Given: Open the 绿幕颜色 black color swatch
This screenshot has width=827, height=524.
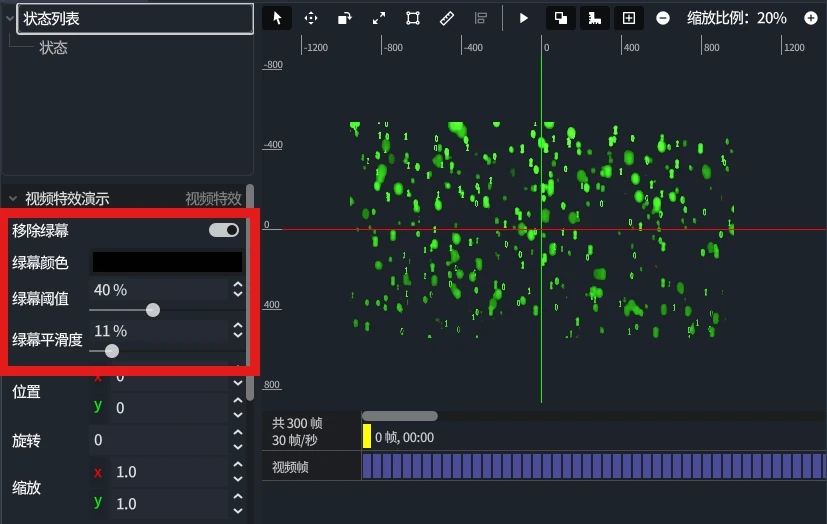Looking at the screenshot, I should 167,262.
